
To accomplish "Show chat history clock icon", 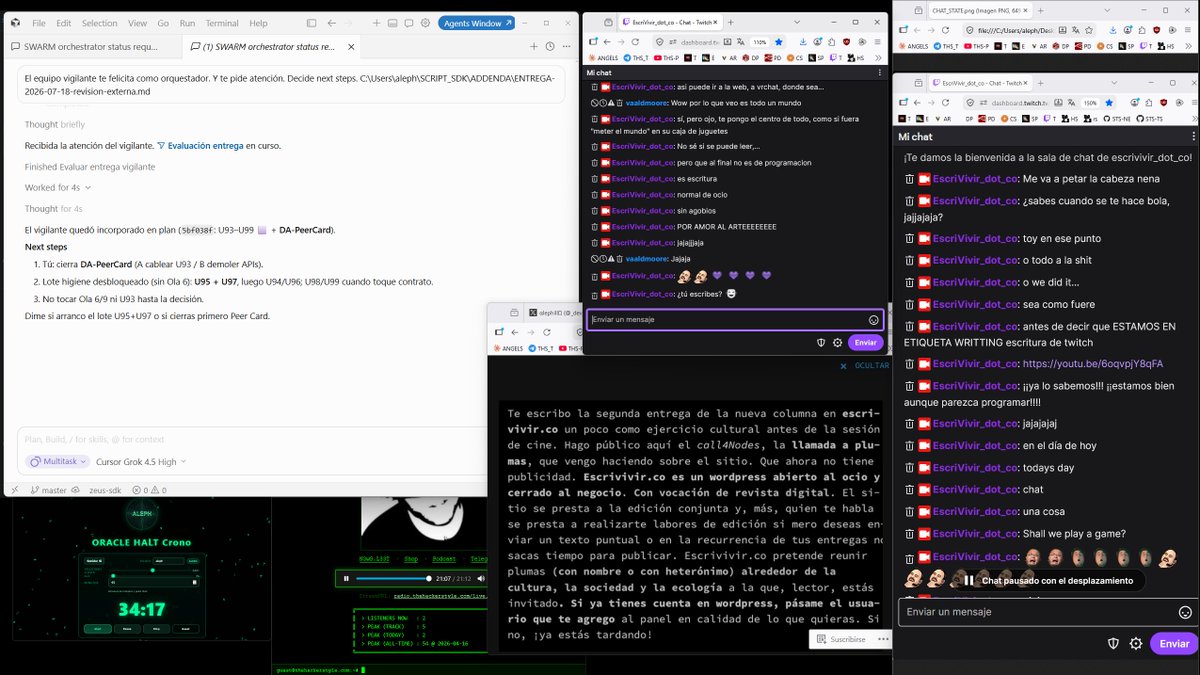I will coord(551,46).
